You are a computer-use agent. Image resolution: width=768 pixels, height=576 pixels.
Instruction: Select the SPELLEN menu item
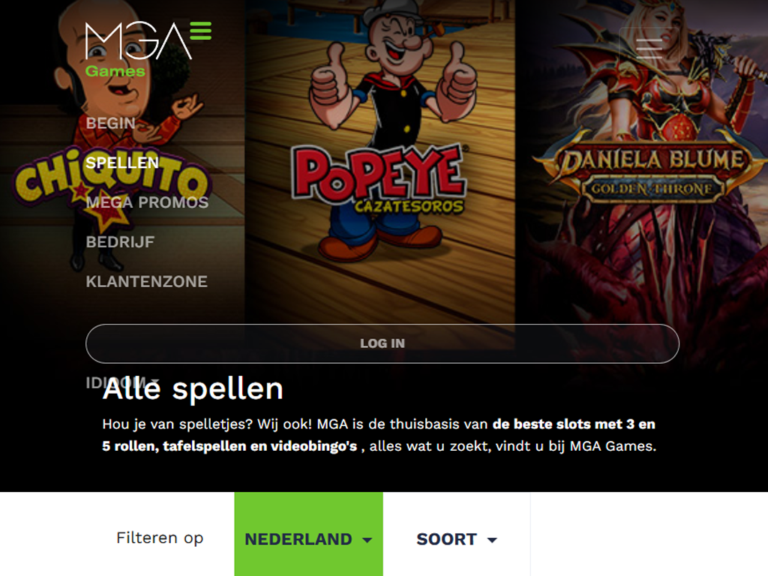pos(122,163)
